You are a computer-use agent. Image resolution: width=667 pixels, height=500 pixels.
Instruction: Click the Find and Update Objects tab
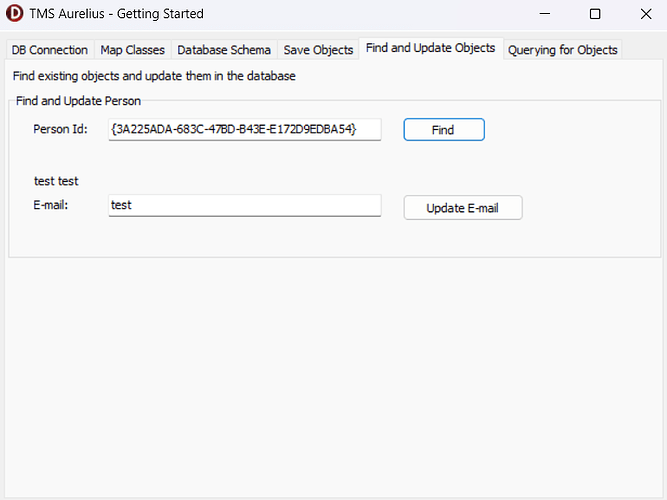[430, 48]
